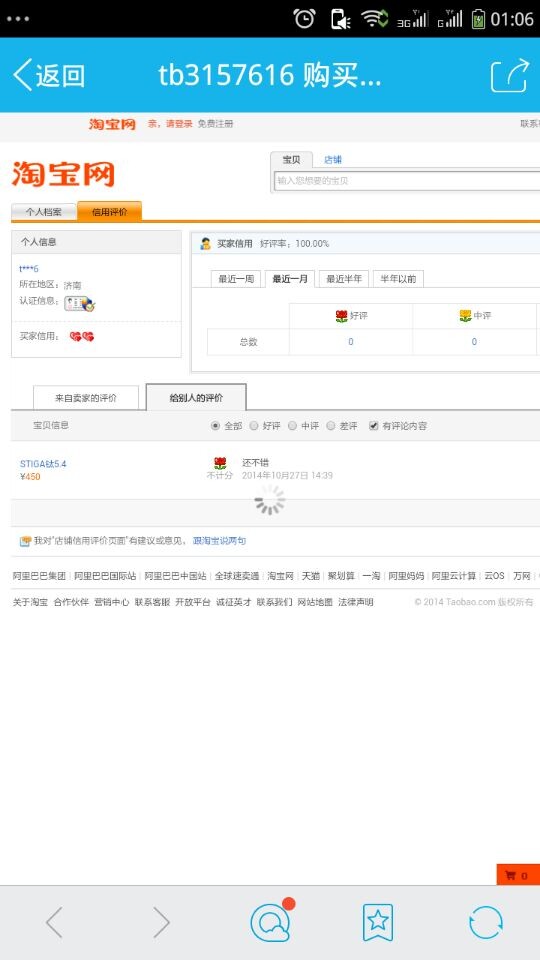Screen dimensions: 540x960
Task: Click the feedback note icon beside 我对
Action: click(25, 541)
